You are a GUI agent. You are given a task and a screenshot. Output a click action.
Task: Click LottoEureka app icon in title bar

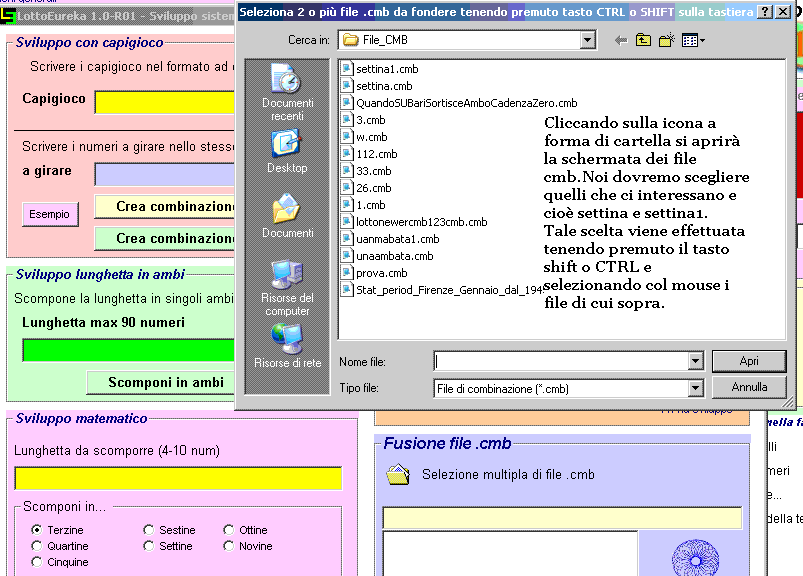7,16
